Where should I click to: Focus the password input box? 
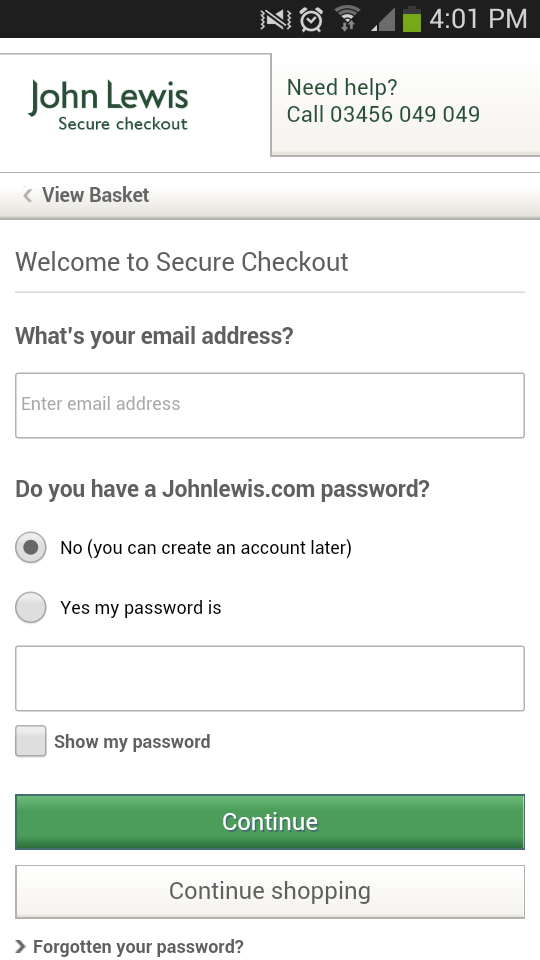[x=270, y=678]
